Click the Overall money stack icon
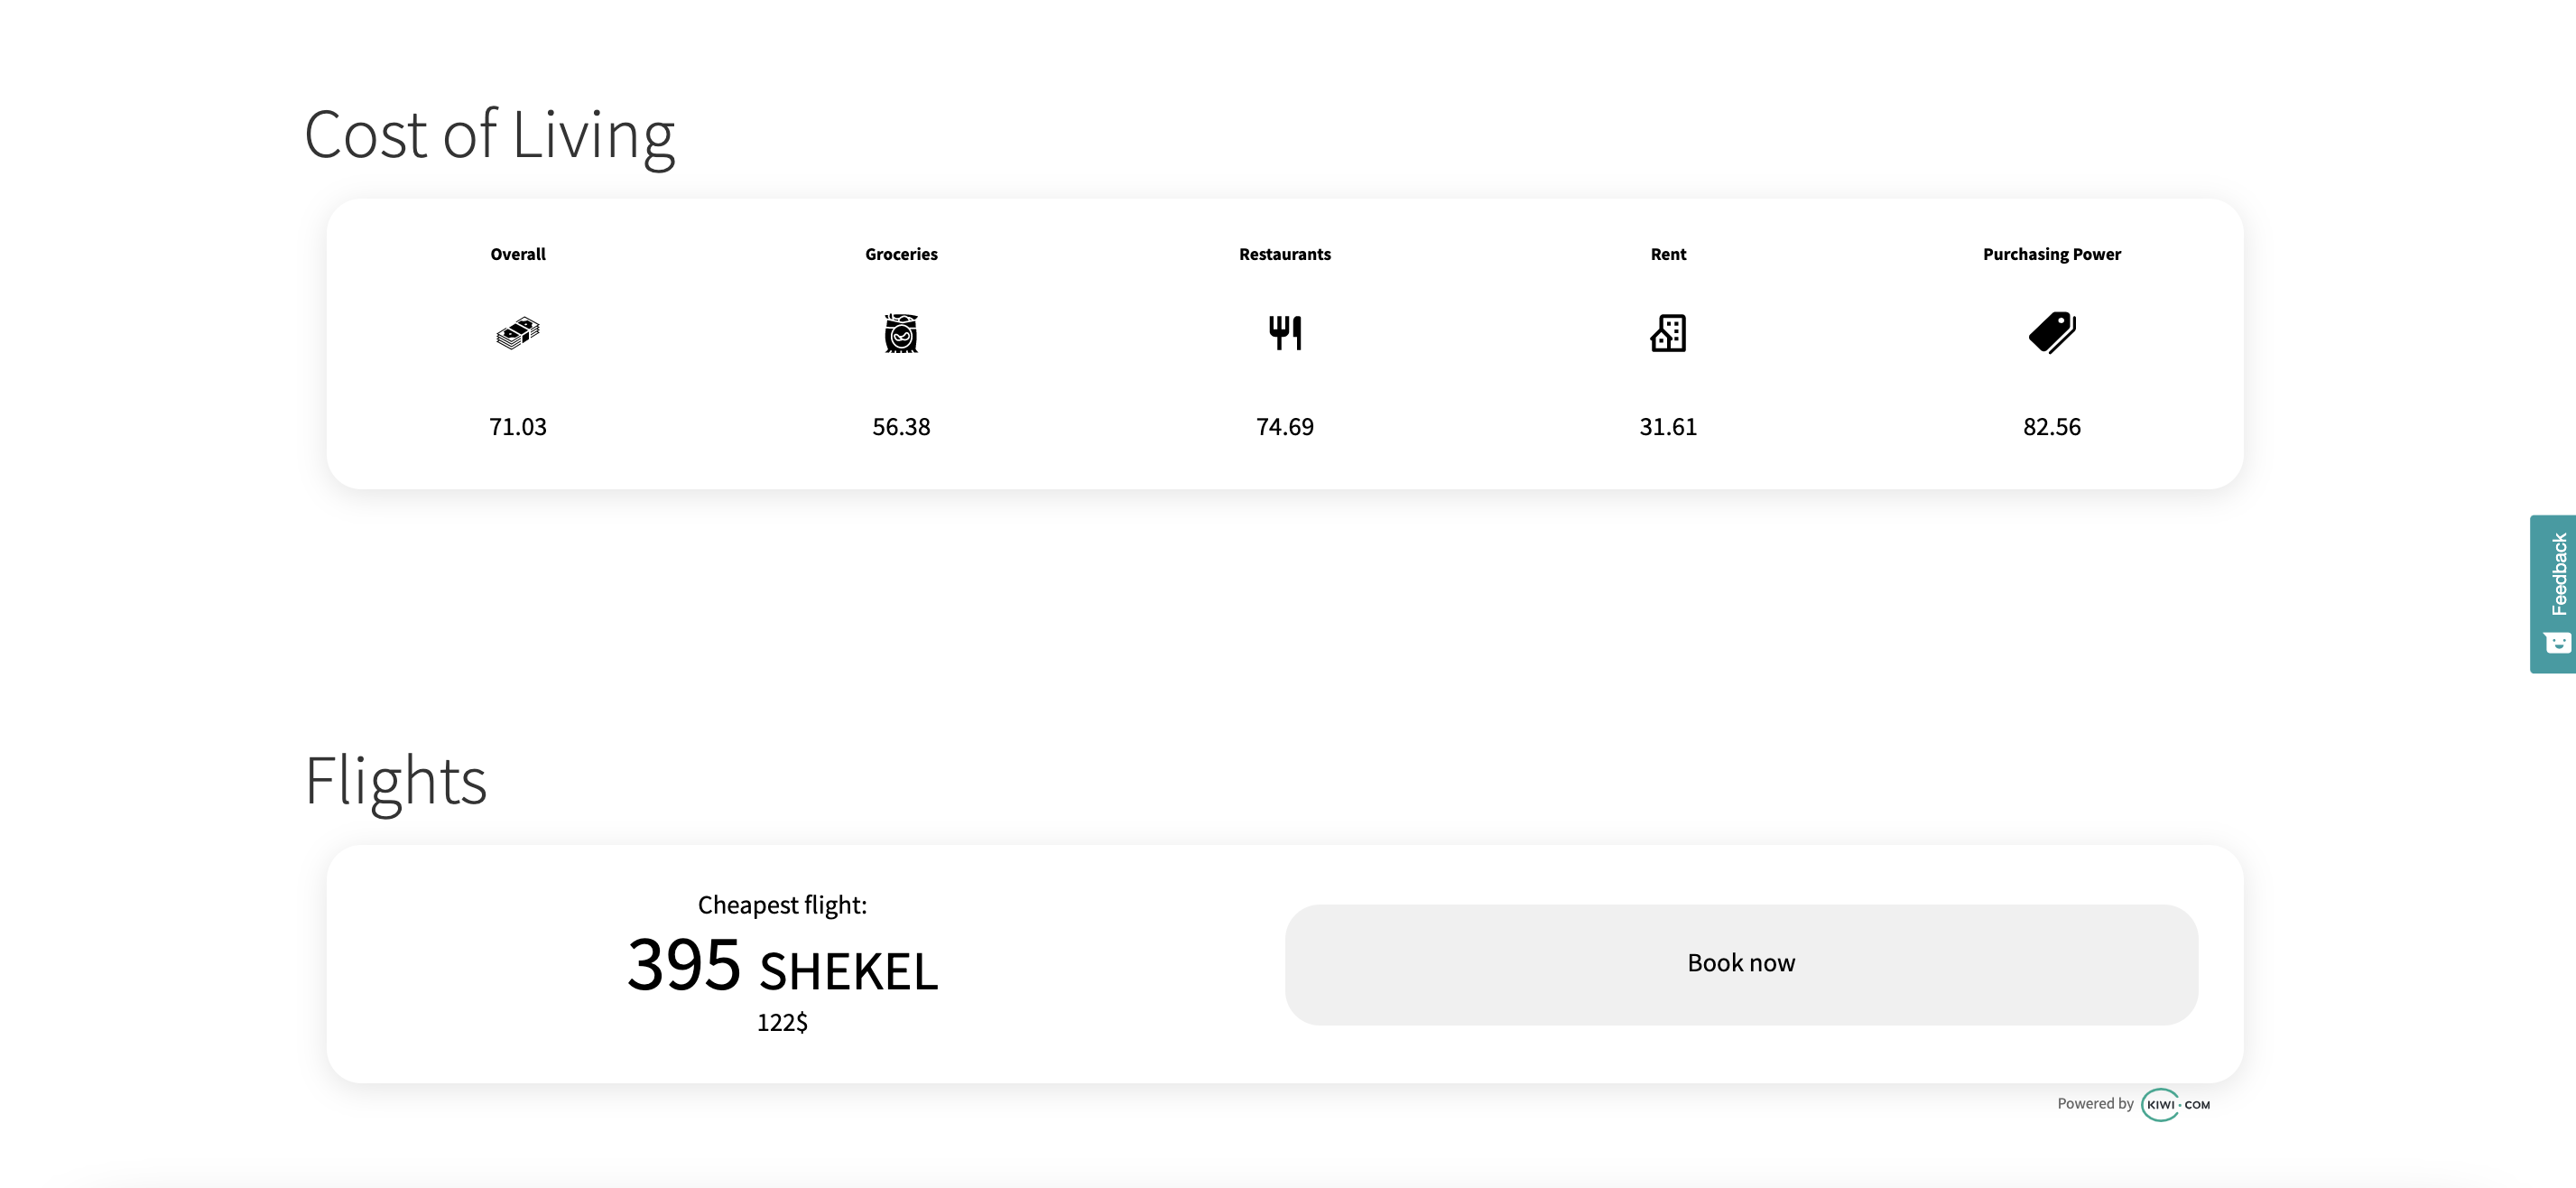Viewport: 2576px width, 1188px height. 518,333
